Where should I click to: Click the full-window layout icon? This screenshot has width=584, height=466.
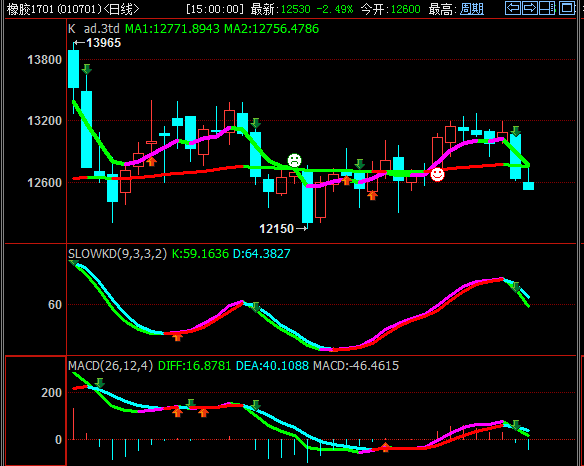[567, 8]
